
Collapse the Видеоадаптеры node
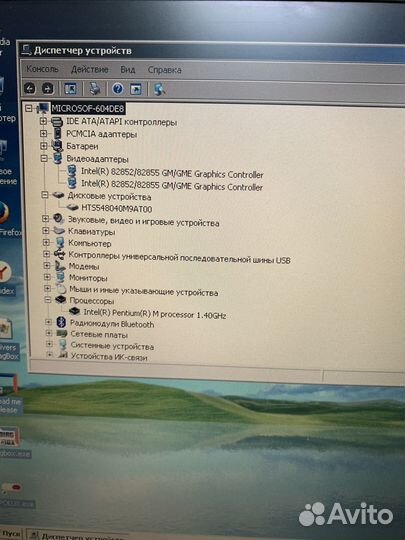click(x=44, y=158)
